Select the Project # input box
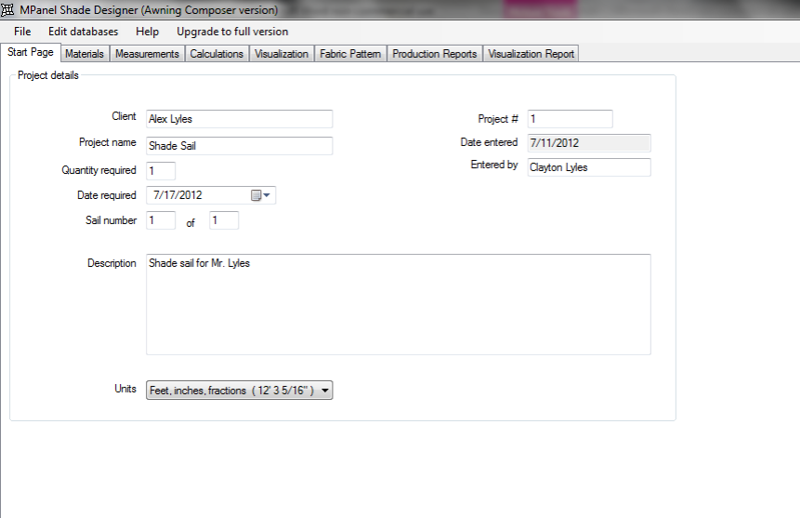Screen dimensions: 800x518 (569, 120)
